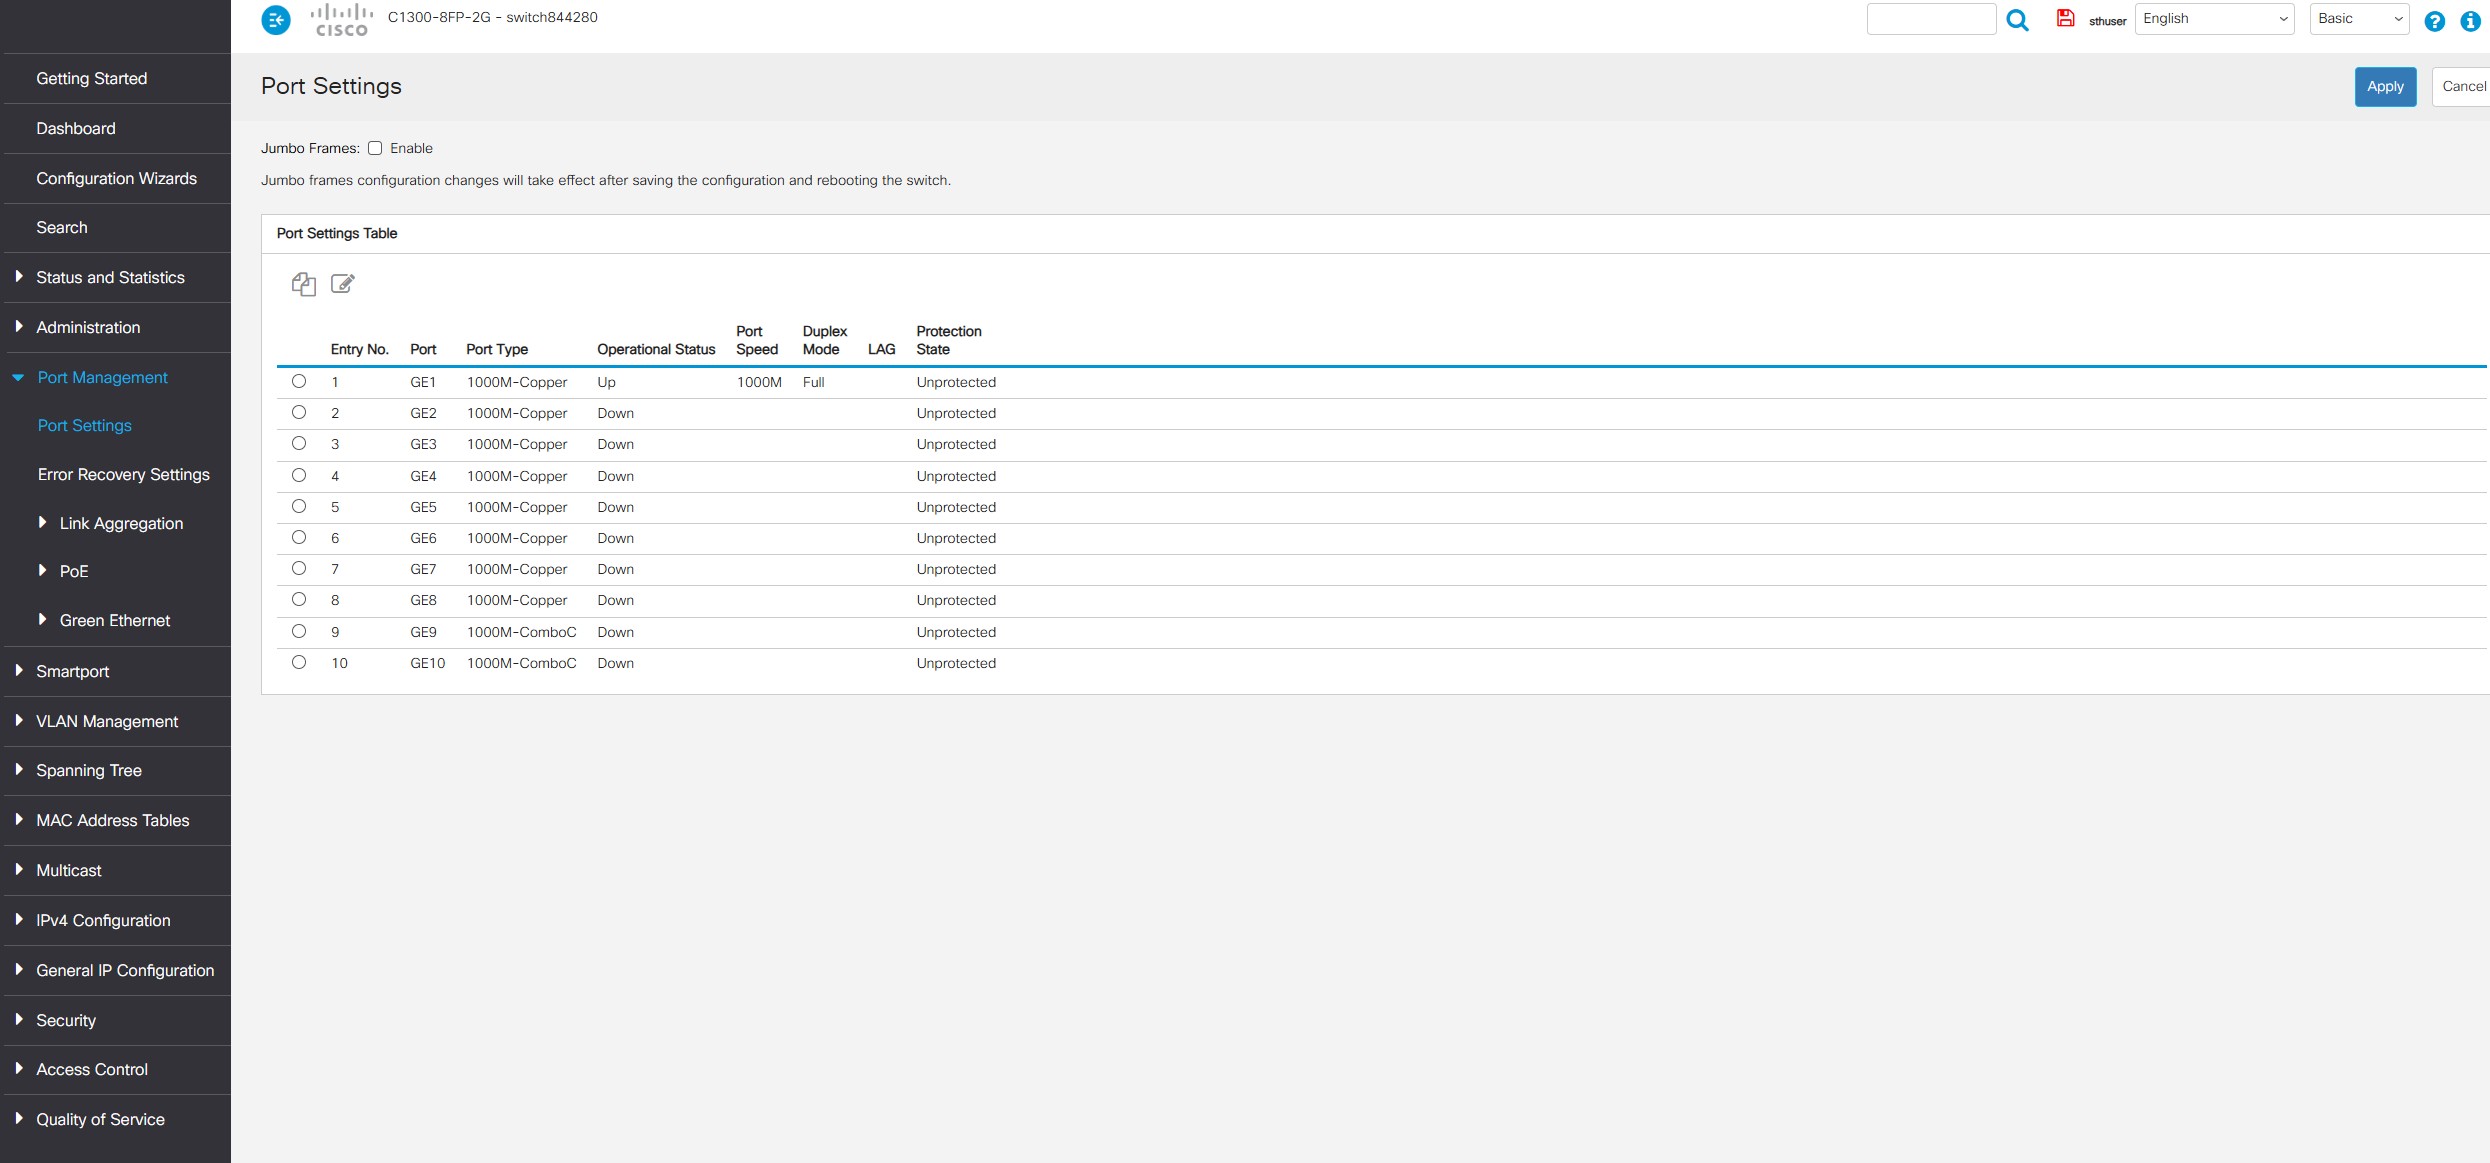Open the Basic display mode dropdown
The height and width of the screenshot is (1163, 2490).
pos(2358,19)
